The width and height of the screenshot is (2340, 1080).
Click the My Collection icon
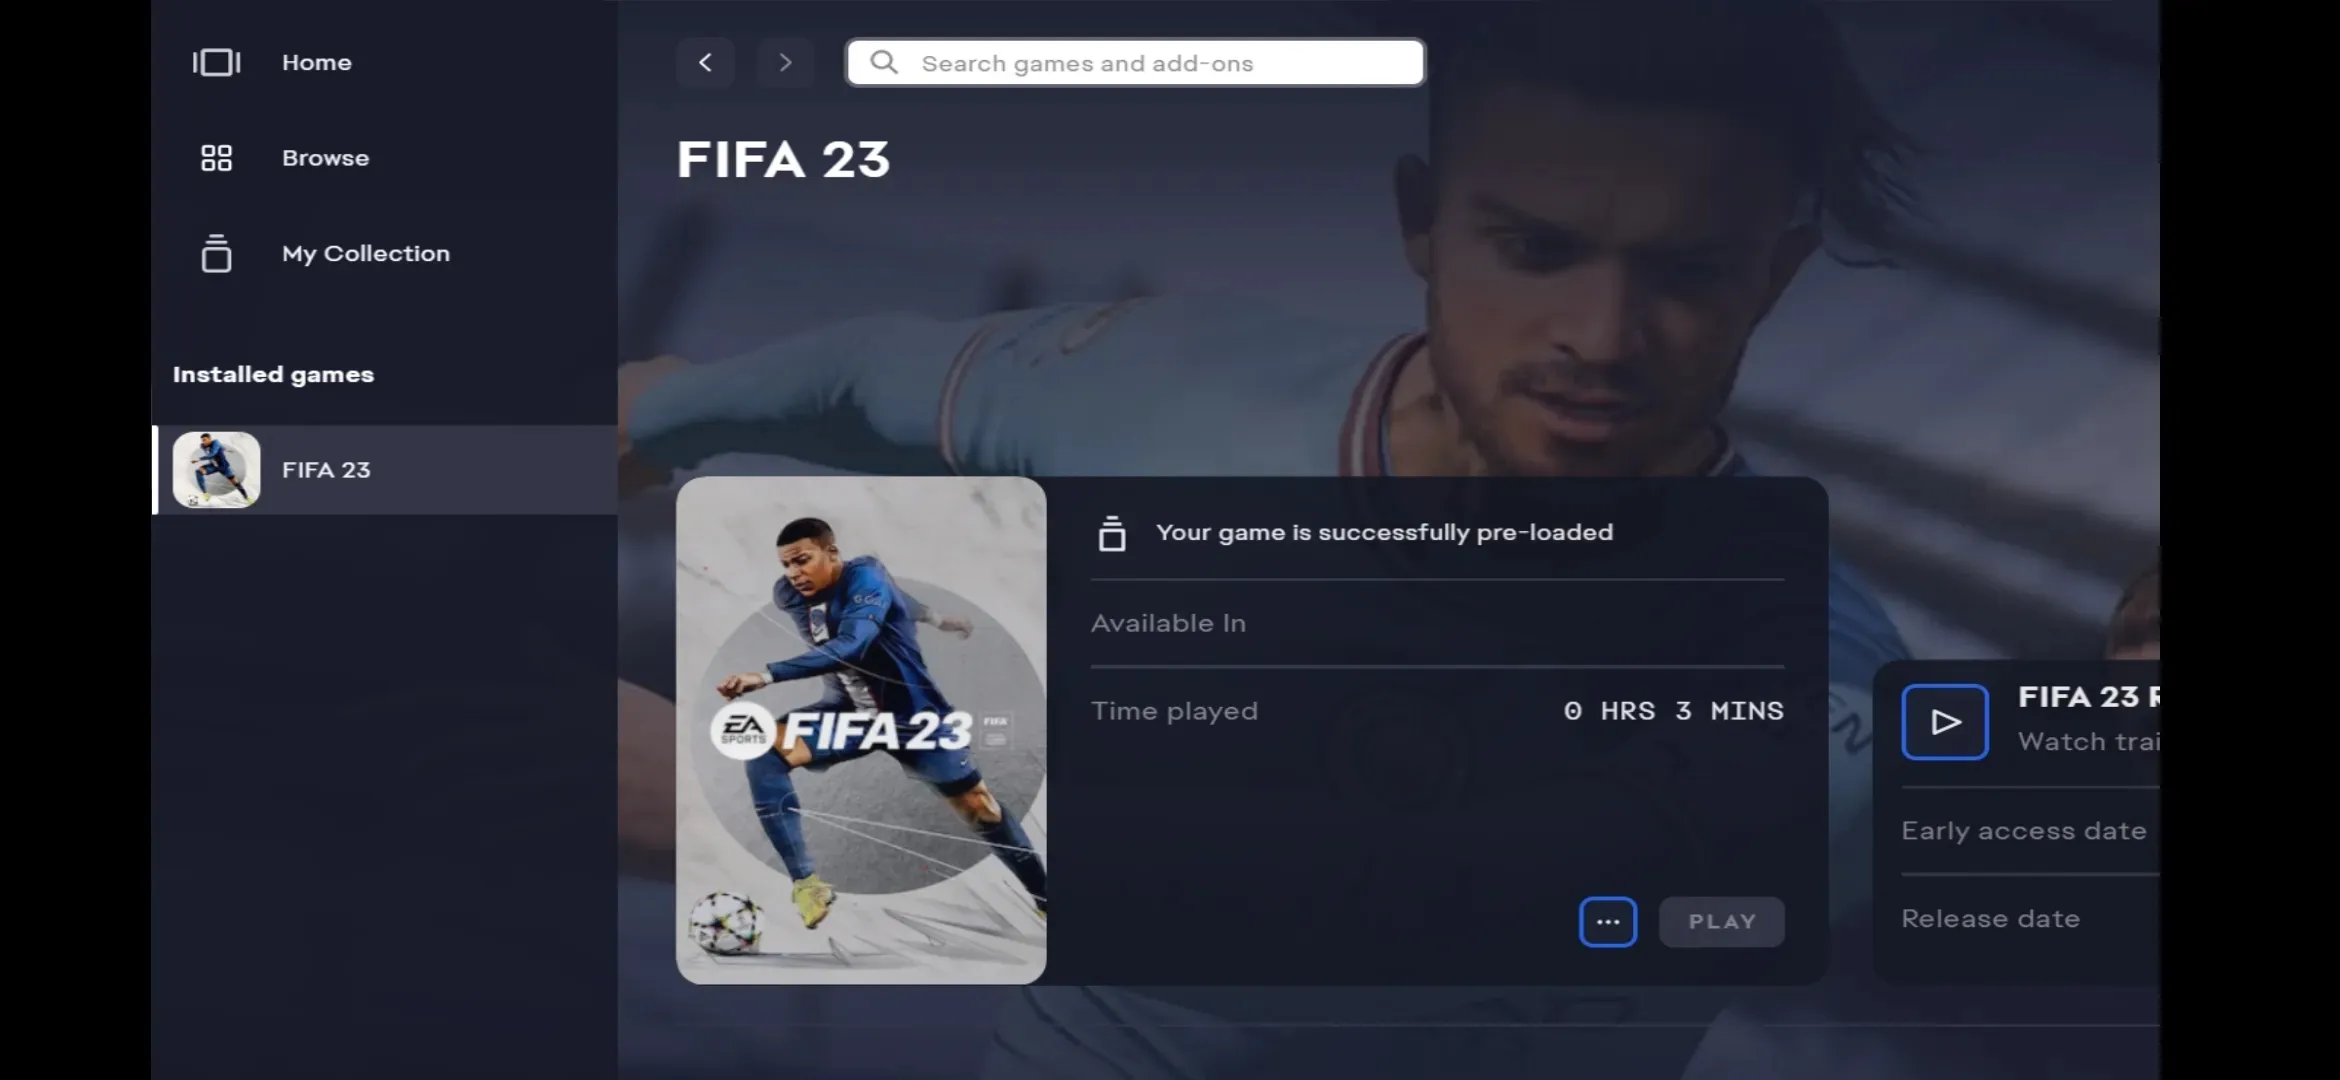click(216, 254)
